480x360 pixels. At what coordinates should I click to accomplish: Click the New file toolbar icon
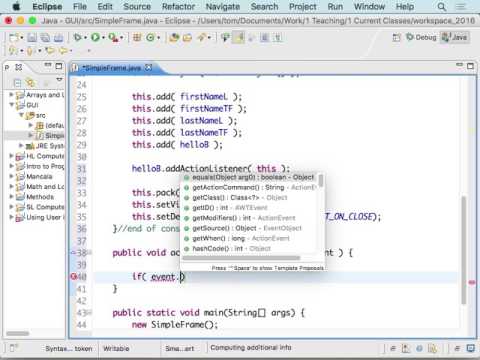coord(14,38)
